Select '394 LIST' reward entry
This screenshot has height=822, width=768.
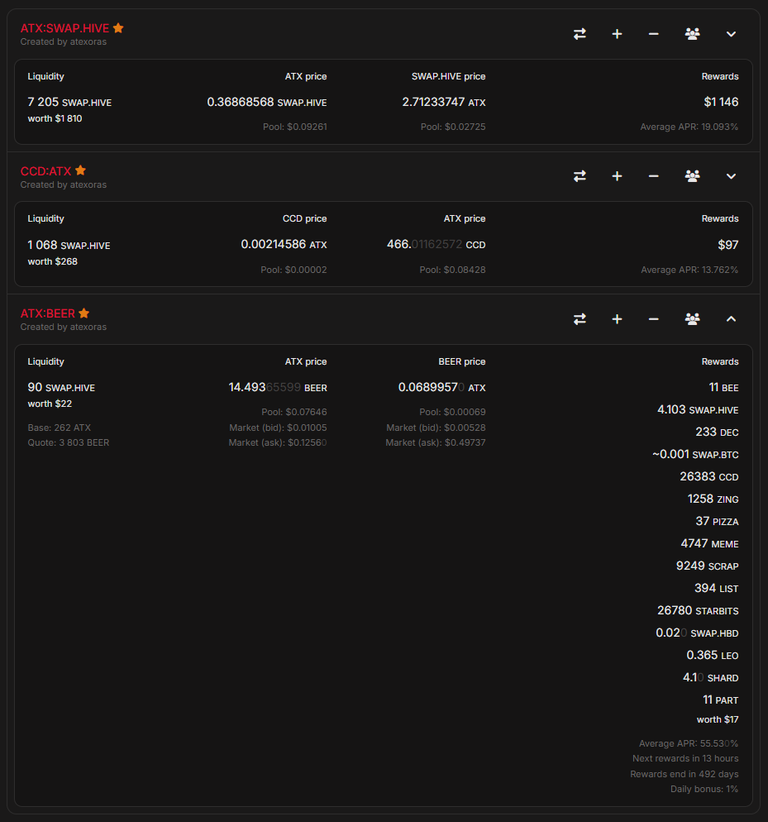(x=716, y=588)
